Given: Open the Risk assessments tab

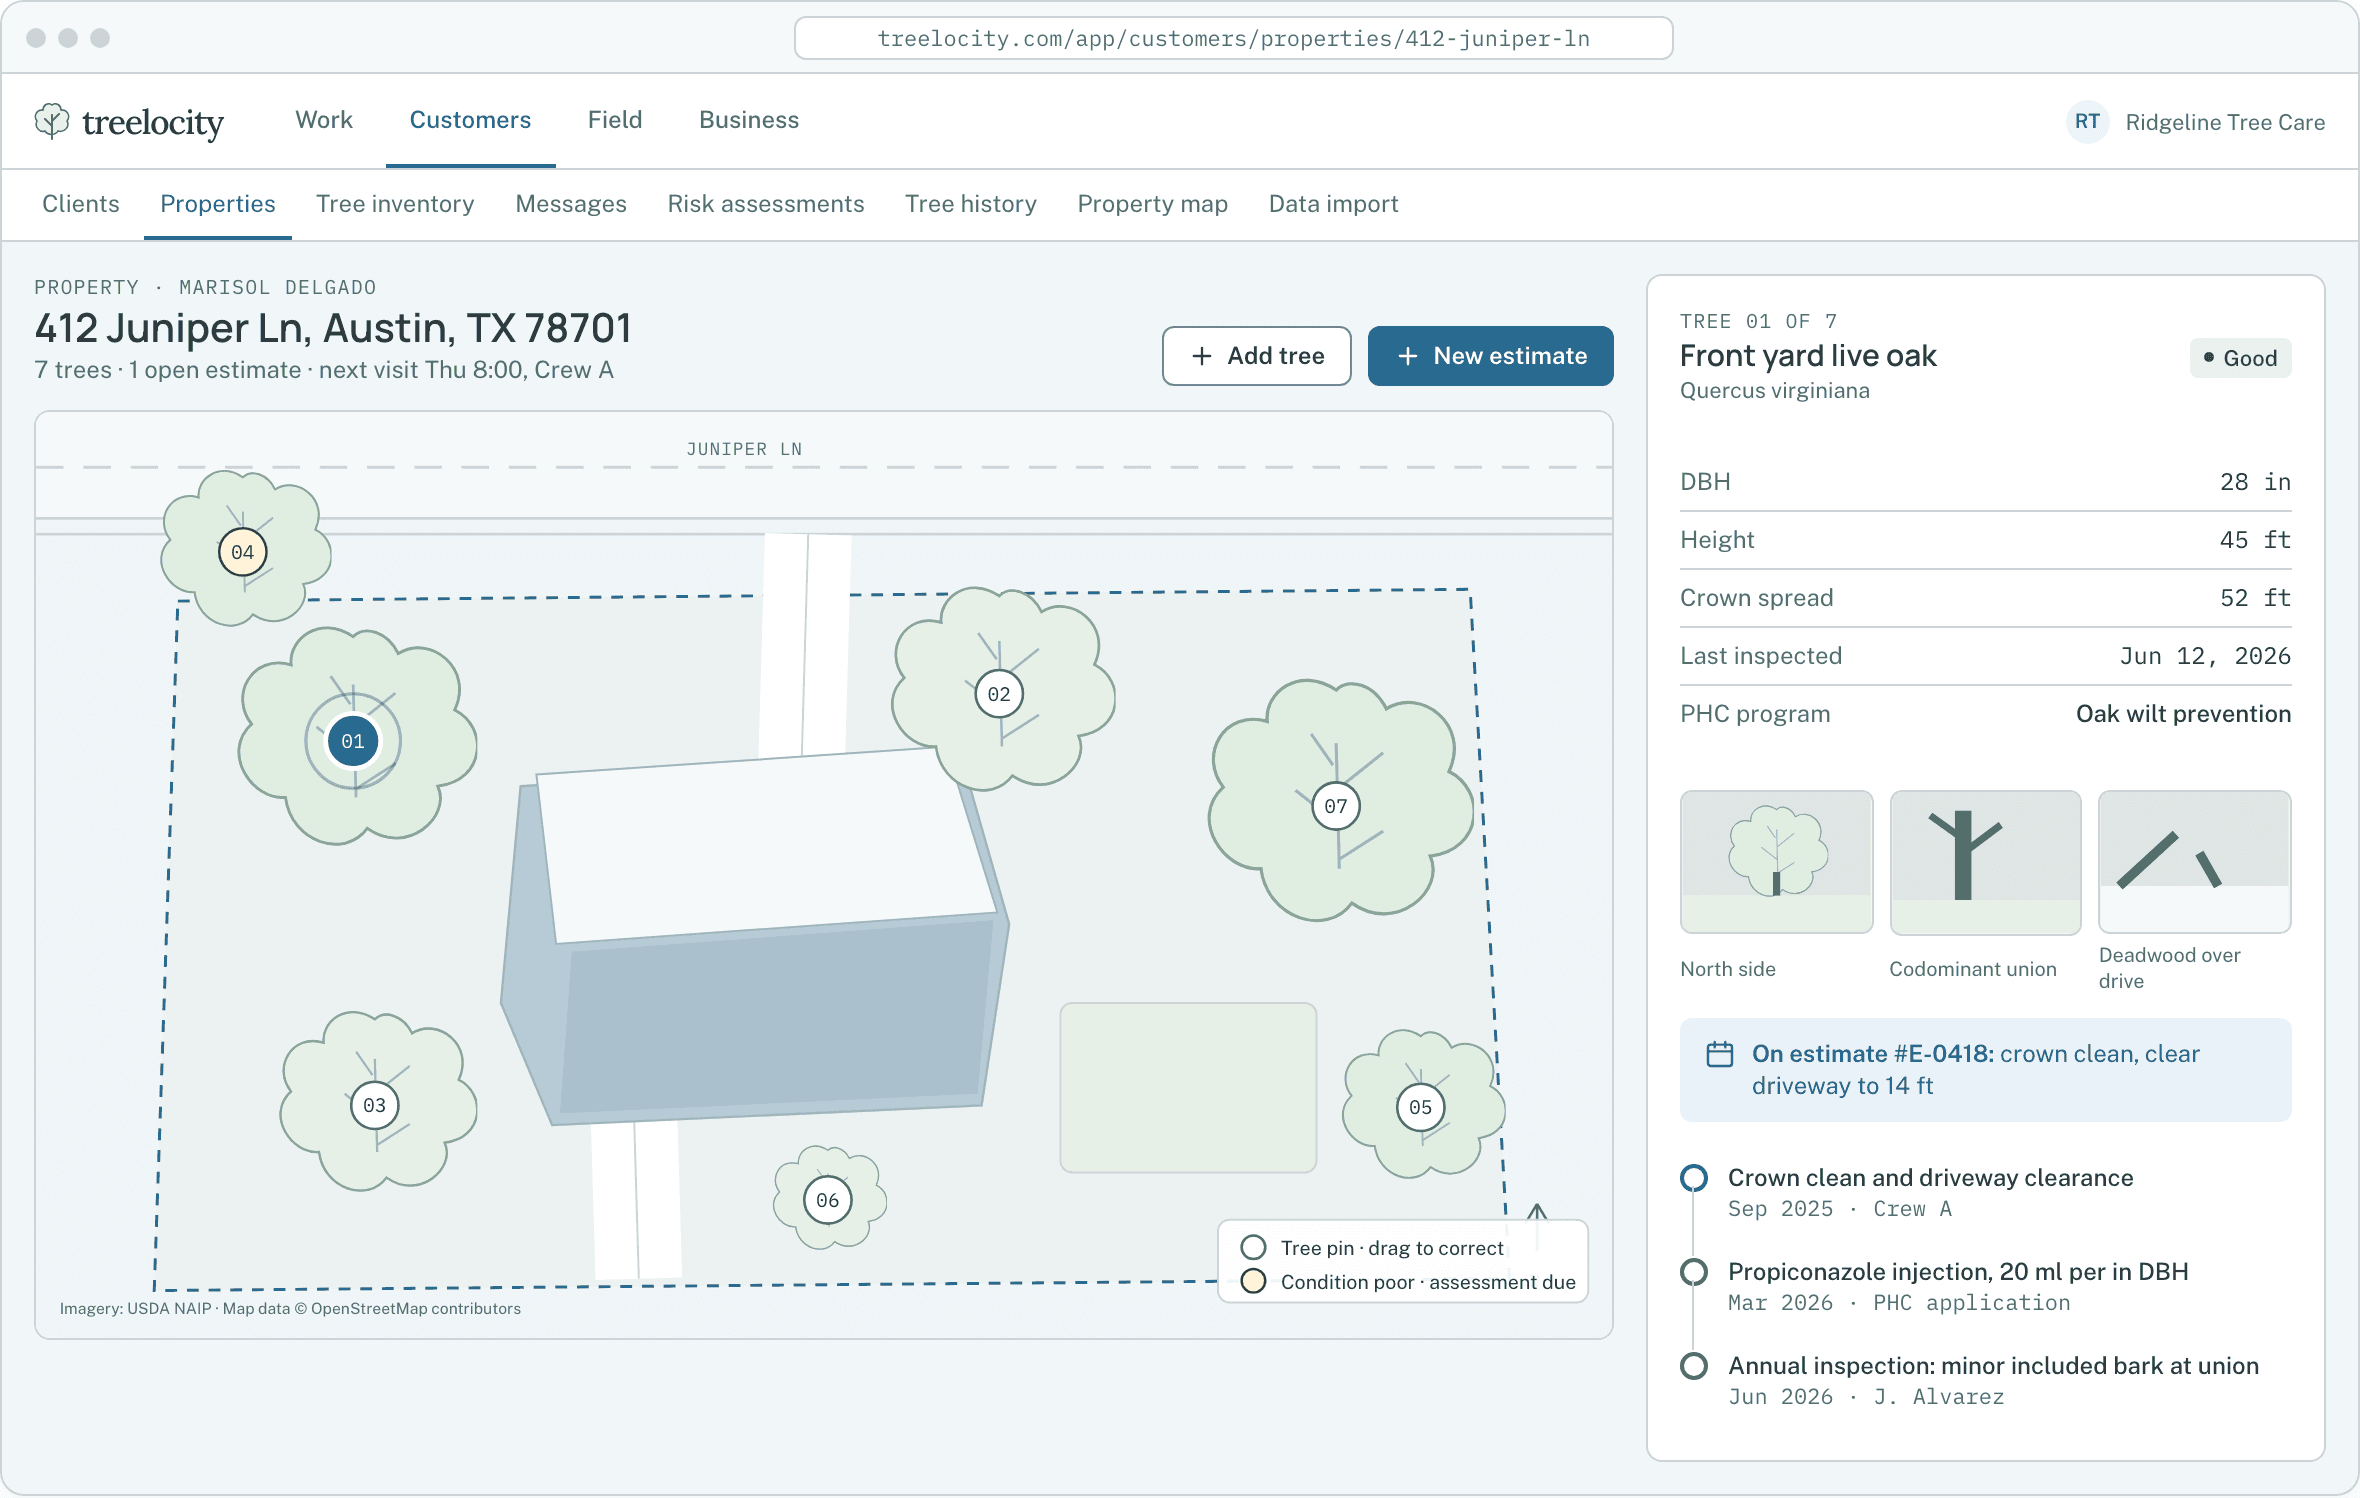Looking at the screenshot, I should [766, 204].
